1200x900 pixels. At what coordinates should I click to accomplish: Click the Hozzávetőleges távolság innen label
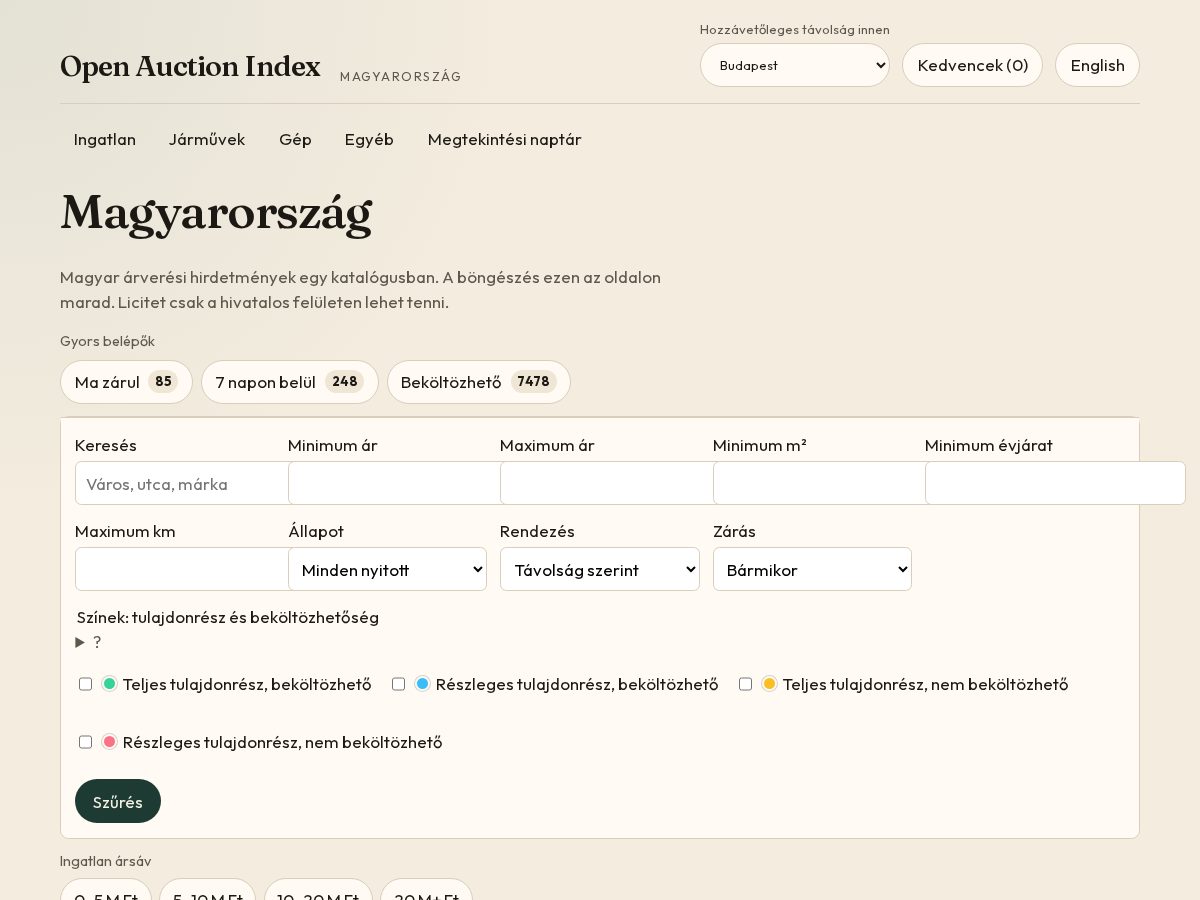(795, 30)
